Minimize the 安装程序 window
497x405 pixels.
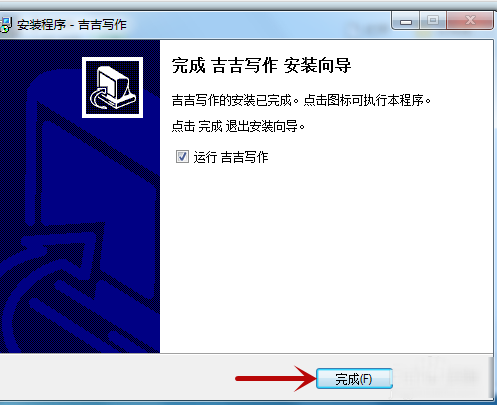(406, 21)
